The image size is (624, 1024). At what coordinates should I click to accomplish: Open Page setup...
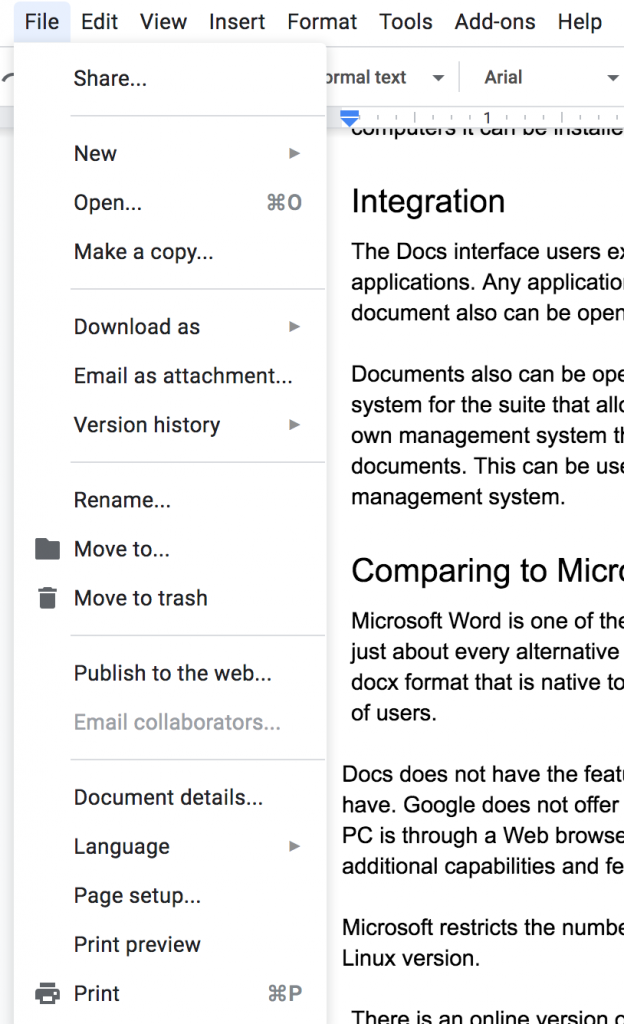click(x=170, y=895)
